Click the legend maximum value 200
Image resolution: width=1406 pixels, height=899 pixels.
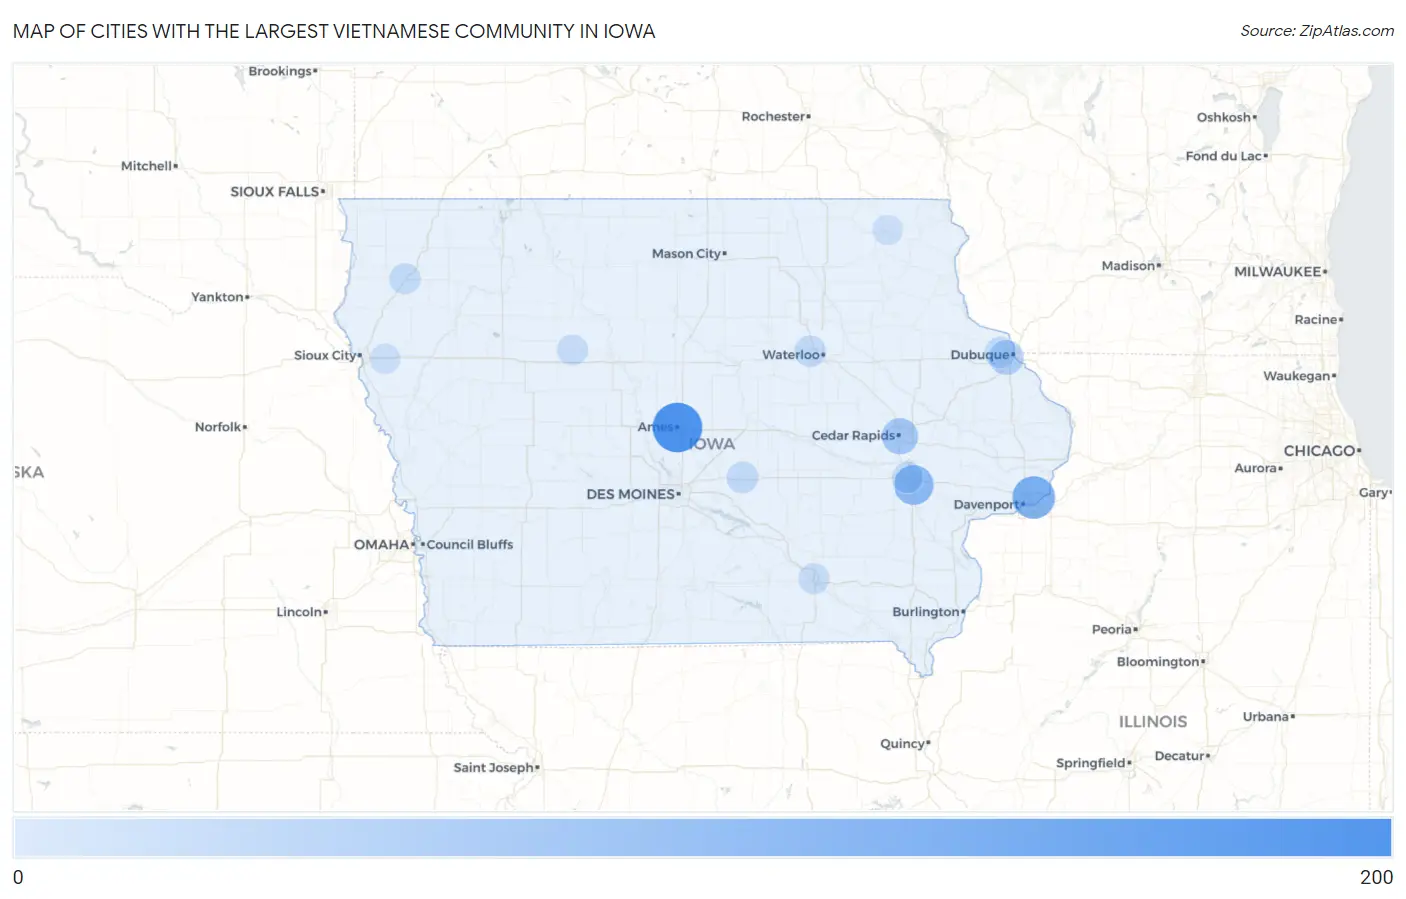click(1376, 877)
